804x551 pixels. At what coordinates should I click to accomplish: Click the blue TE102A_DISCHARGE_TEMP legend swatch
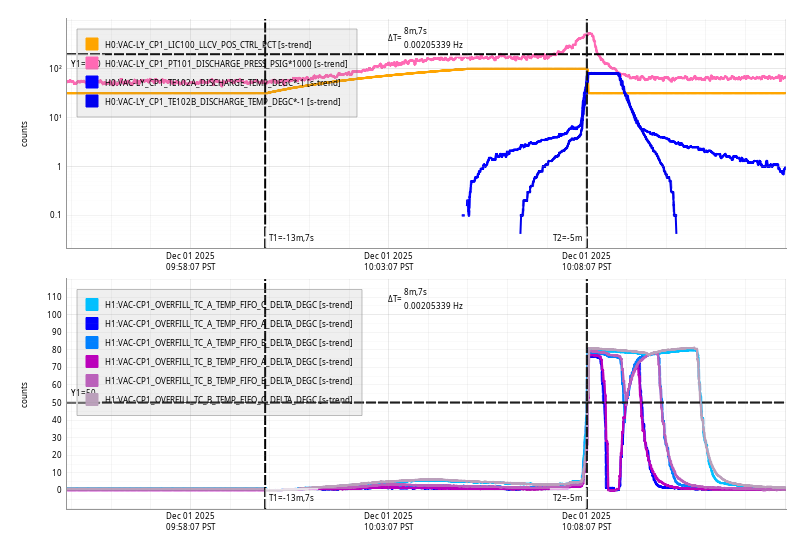tap(92, 82)
